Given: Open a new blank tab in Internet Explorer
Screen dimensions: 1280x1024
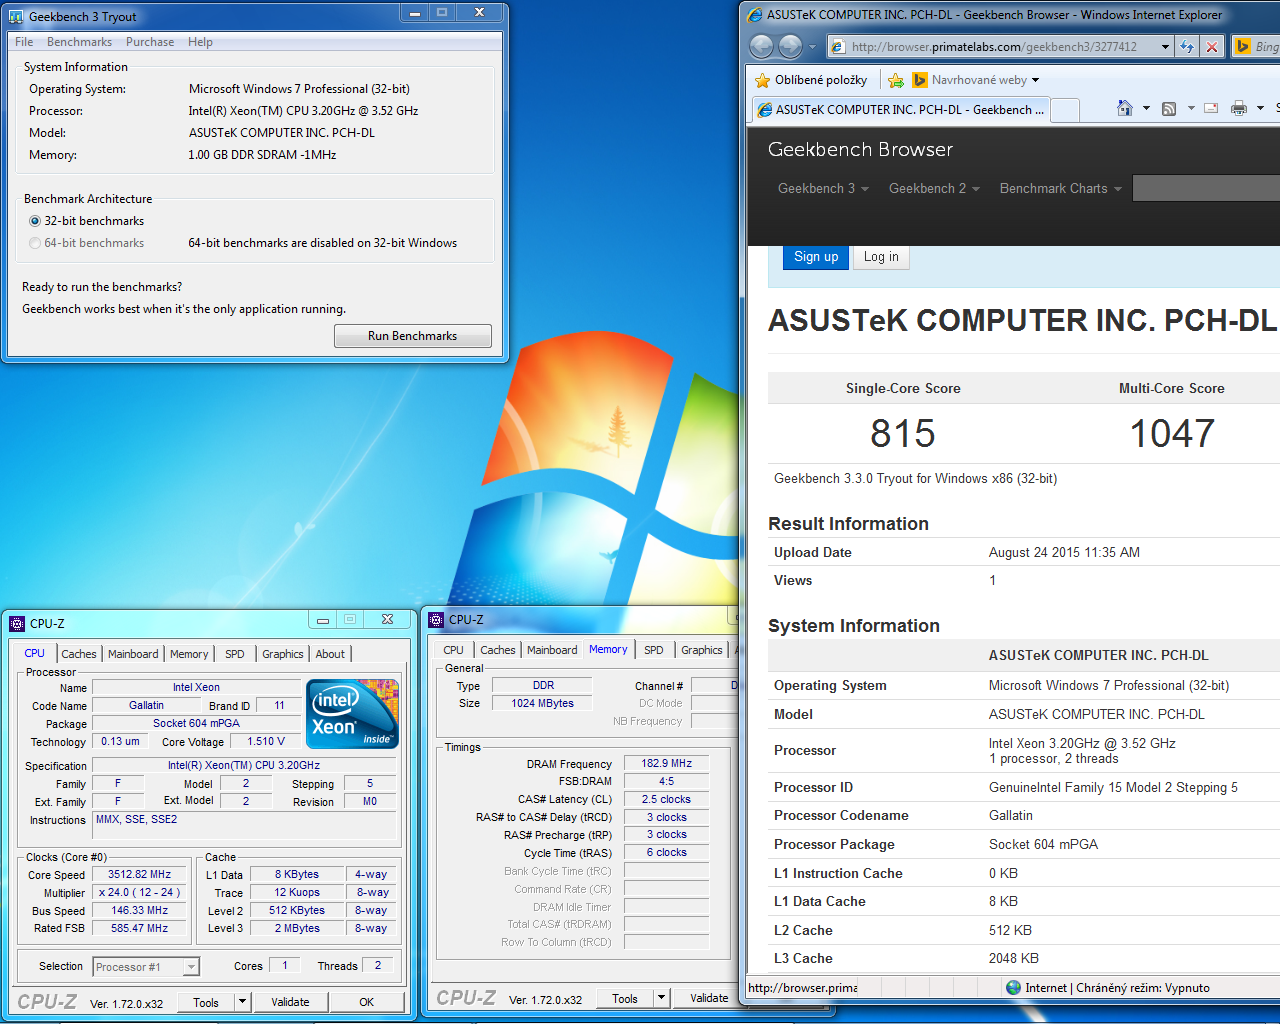Looking at the screenshot, I should click(x=1064, y=109).
